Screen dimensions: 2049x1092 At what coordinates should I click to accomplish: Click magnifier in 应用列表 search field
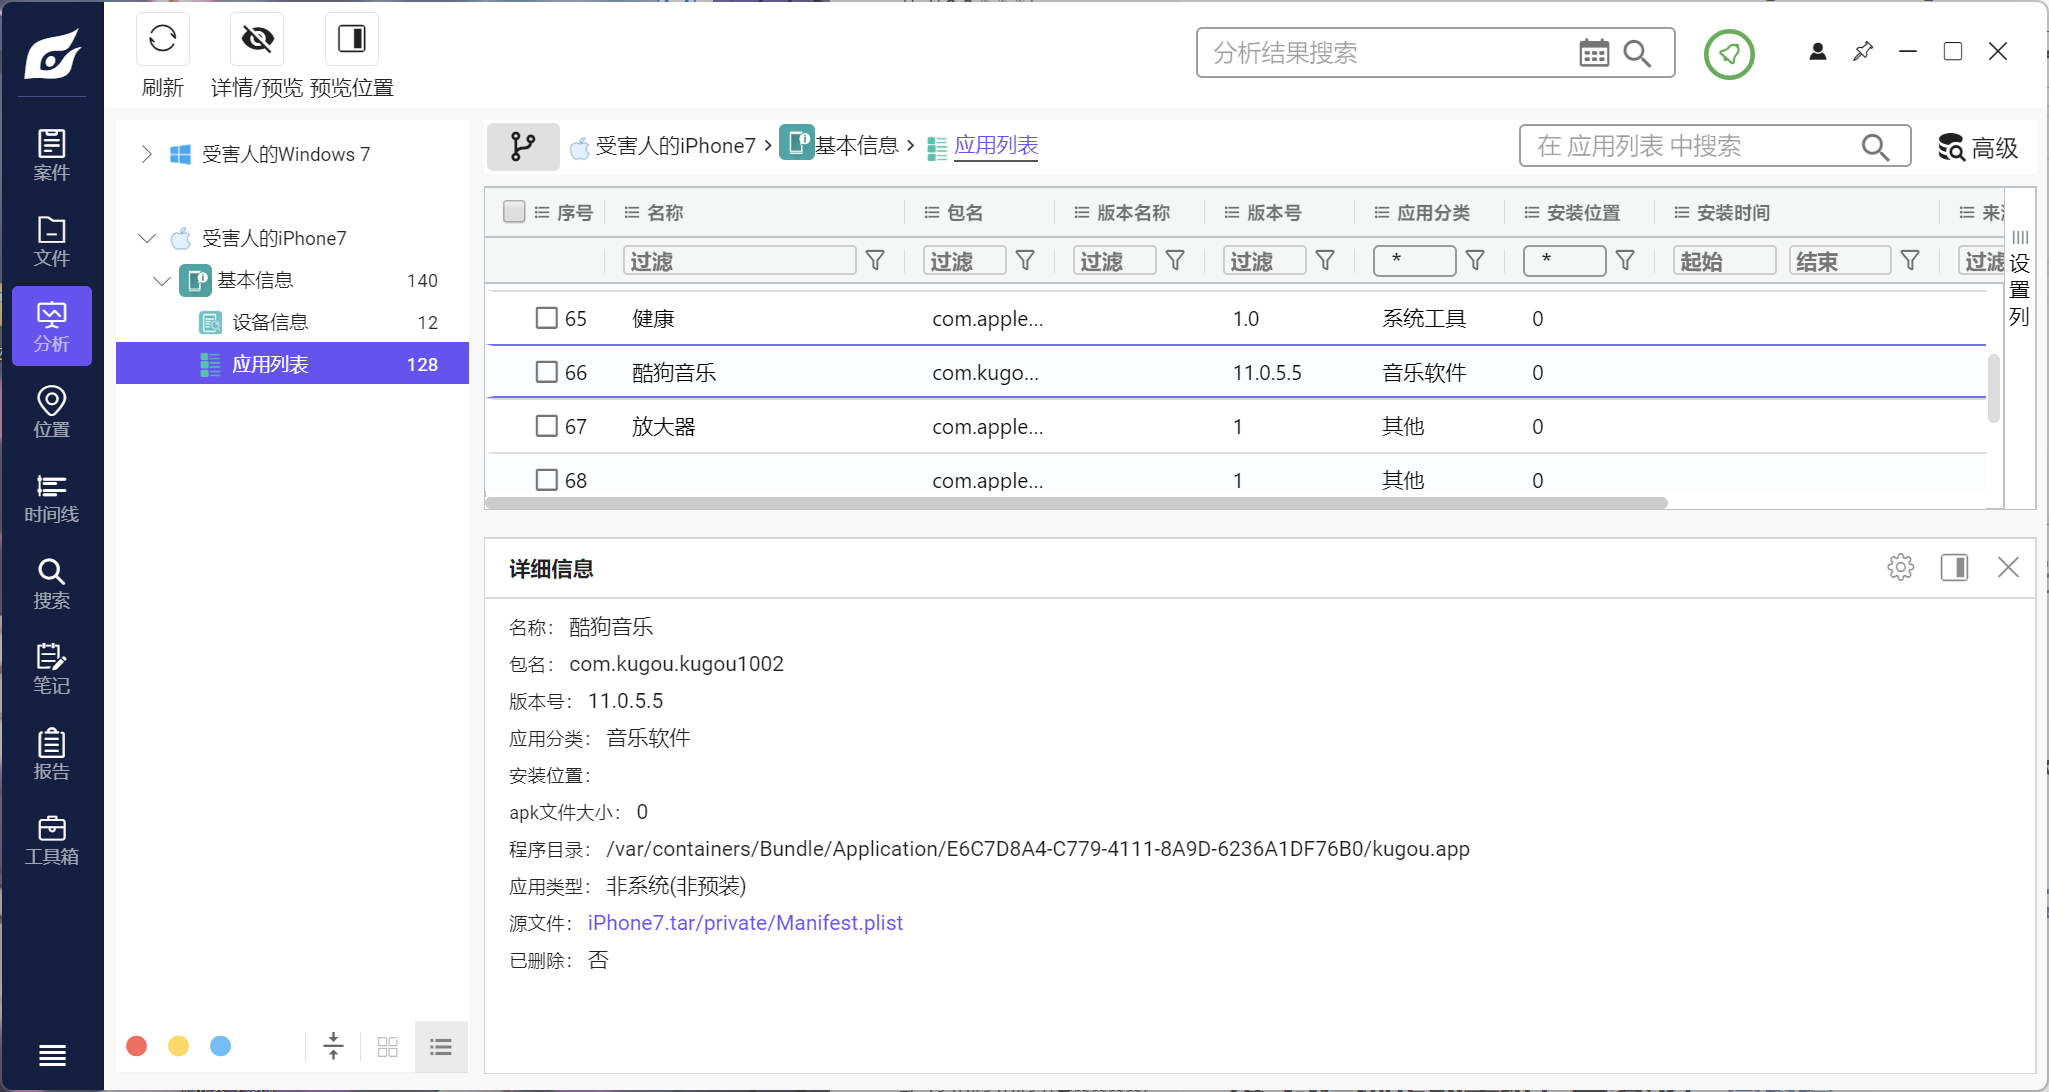tap(1875, 147)
